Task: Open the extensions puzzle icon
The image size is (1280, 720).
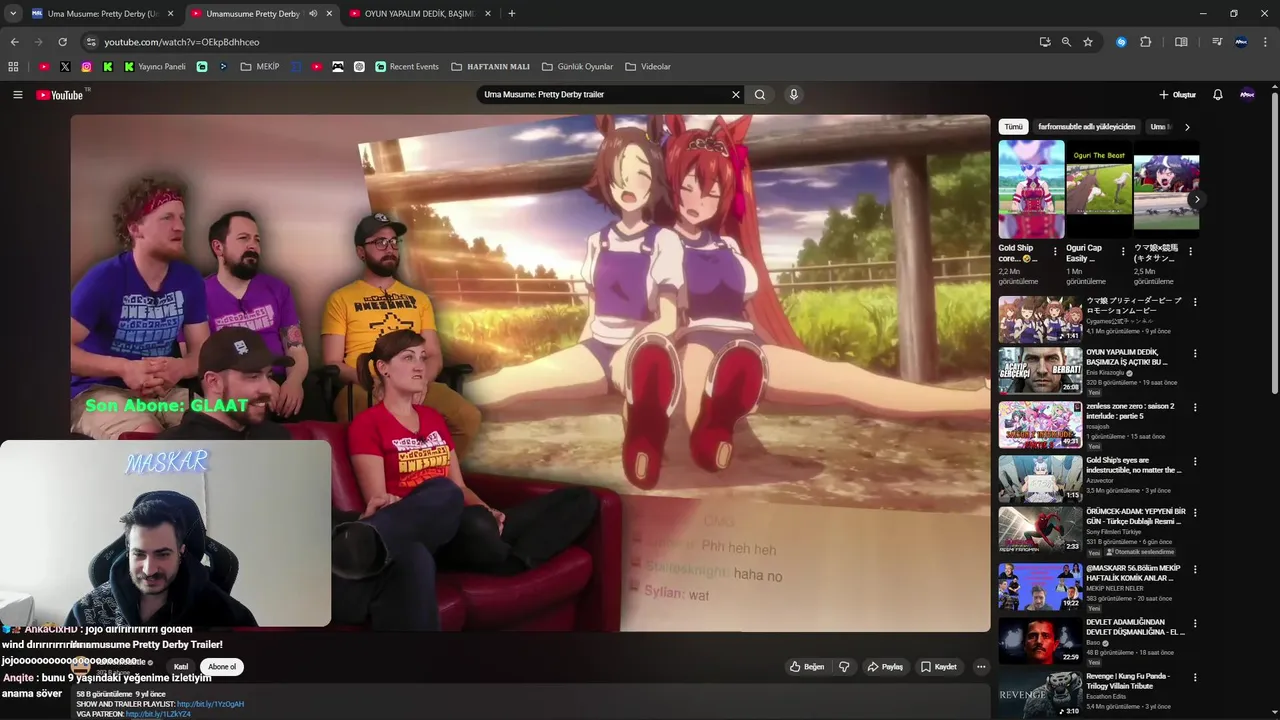Action: [x=1146, y=42]
